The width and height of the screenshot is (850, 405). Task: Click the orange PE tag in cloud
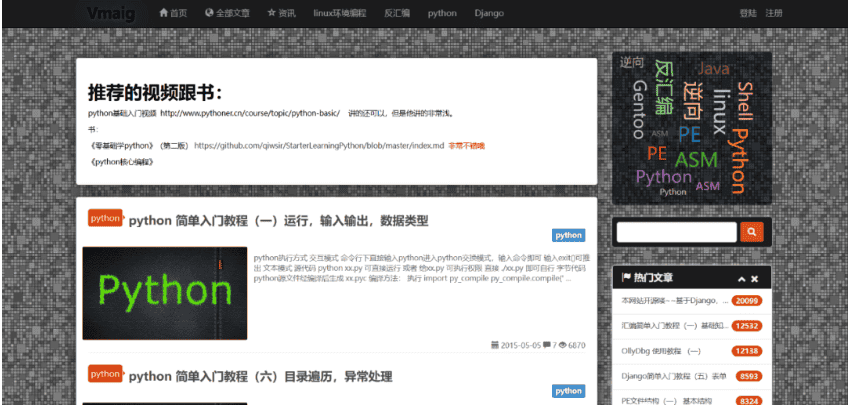click(x=656, y=153)
